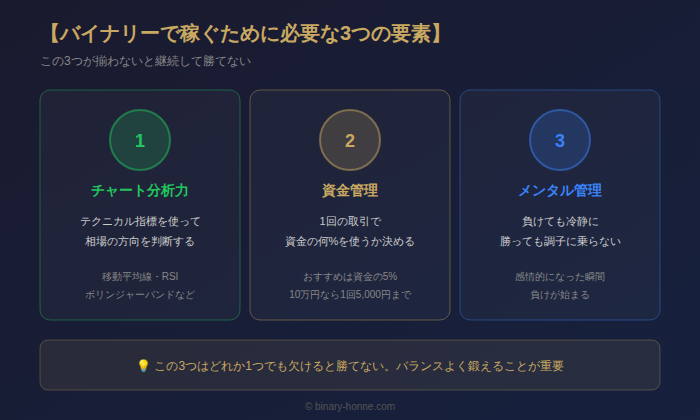The width and height of the screenshot is (700, 420).
Task: Select the 資金管理 card heading
Action: pos(350,190)
